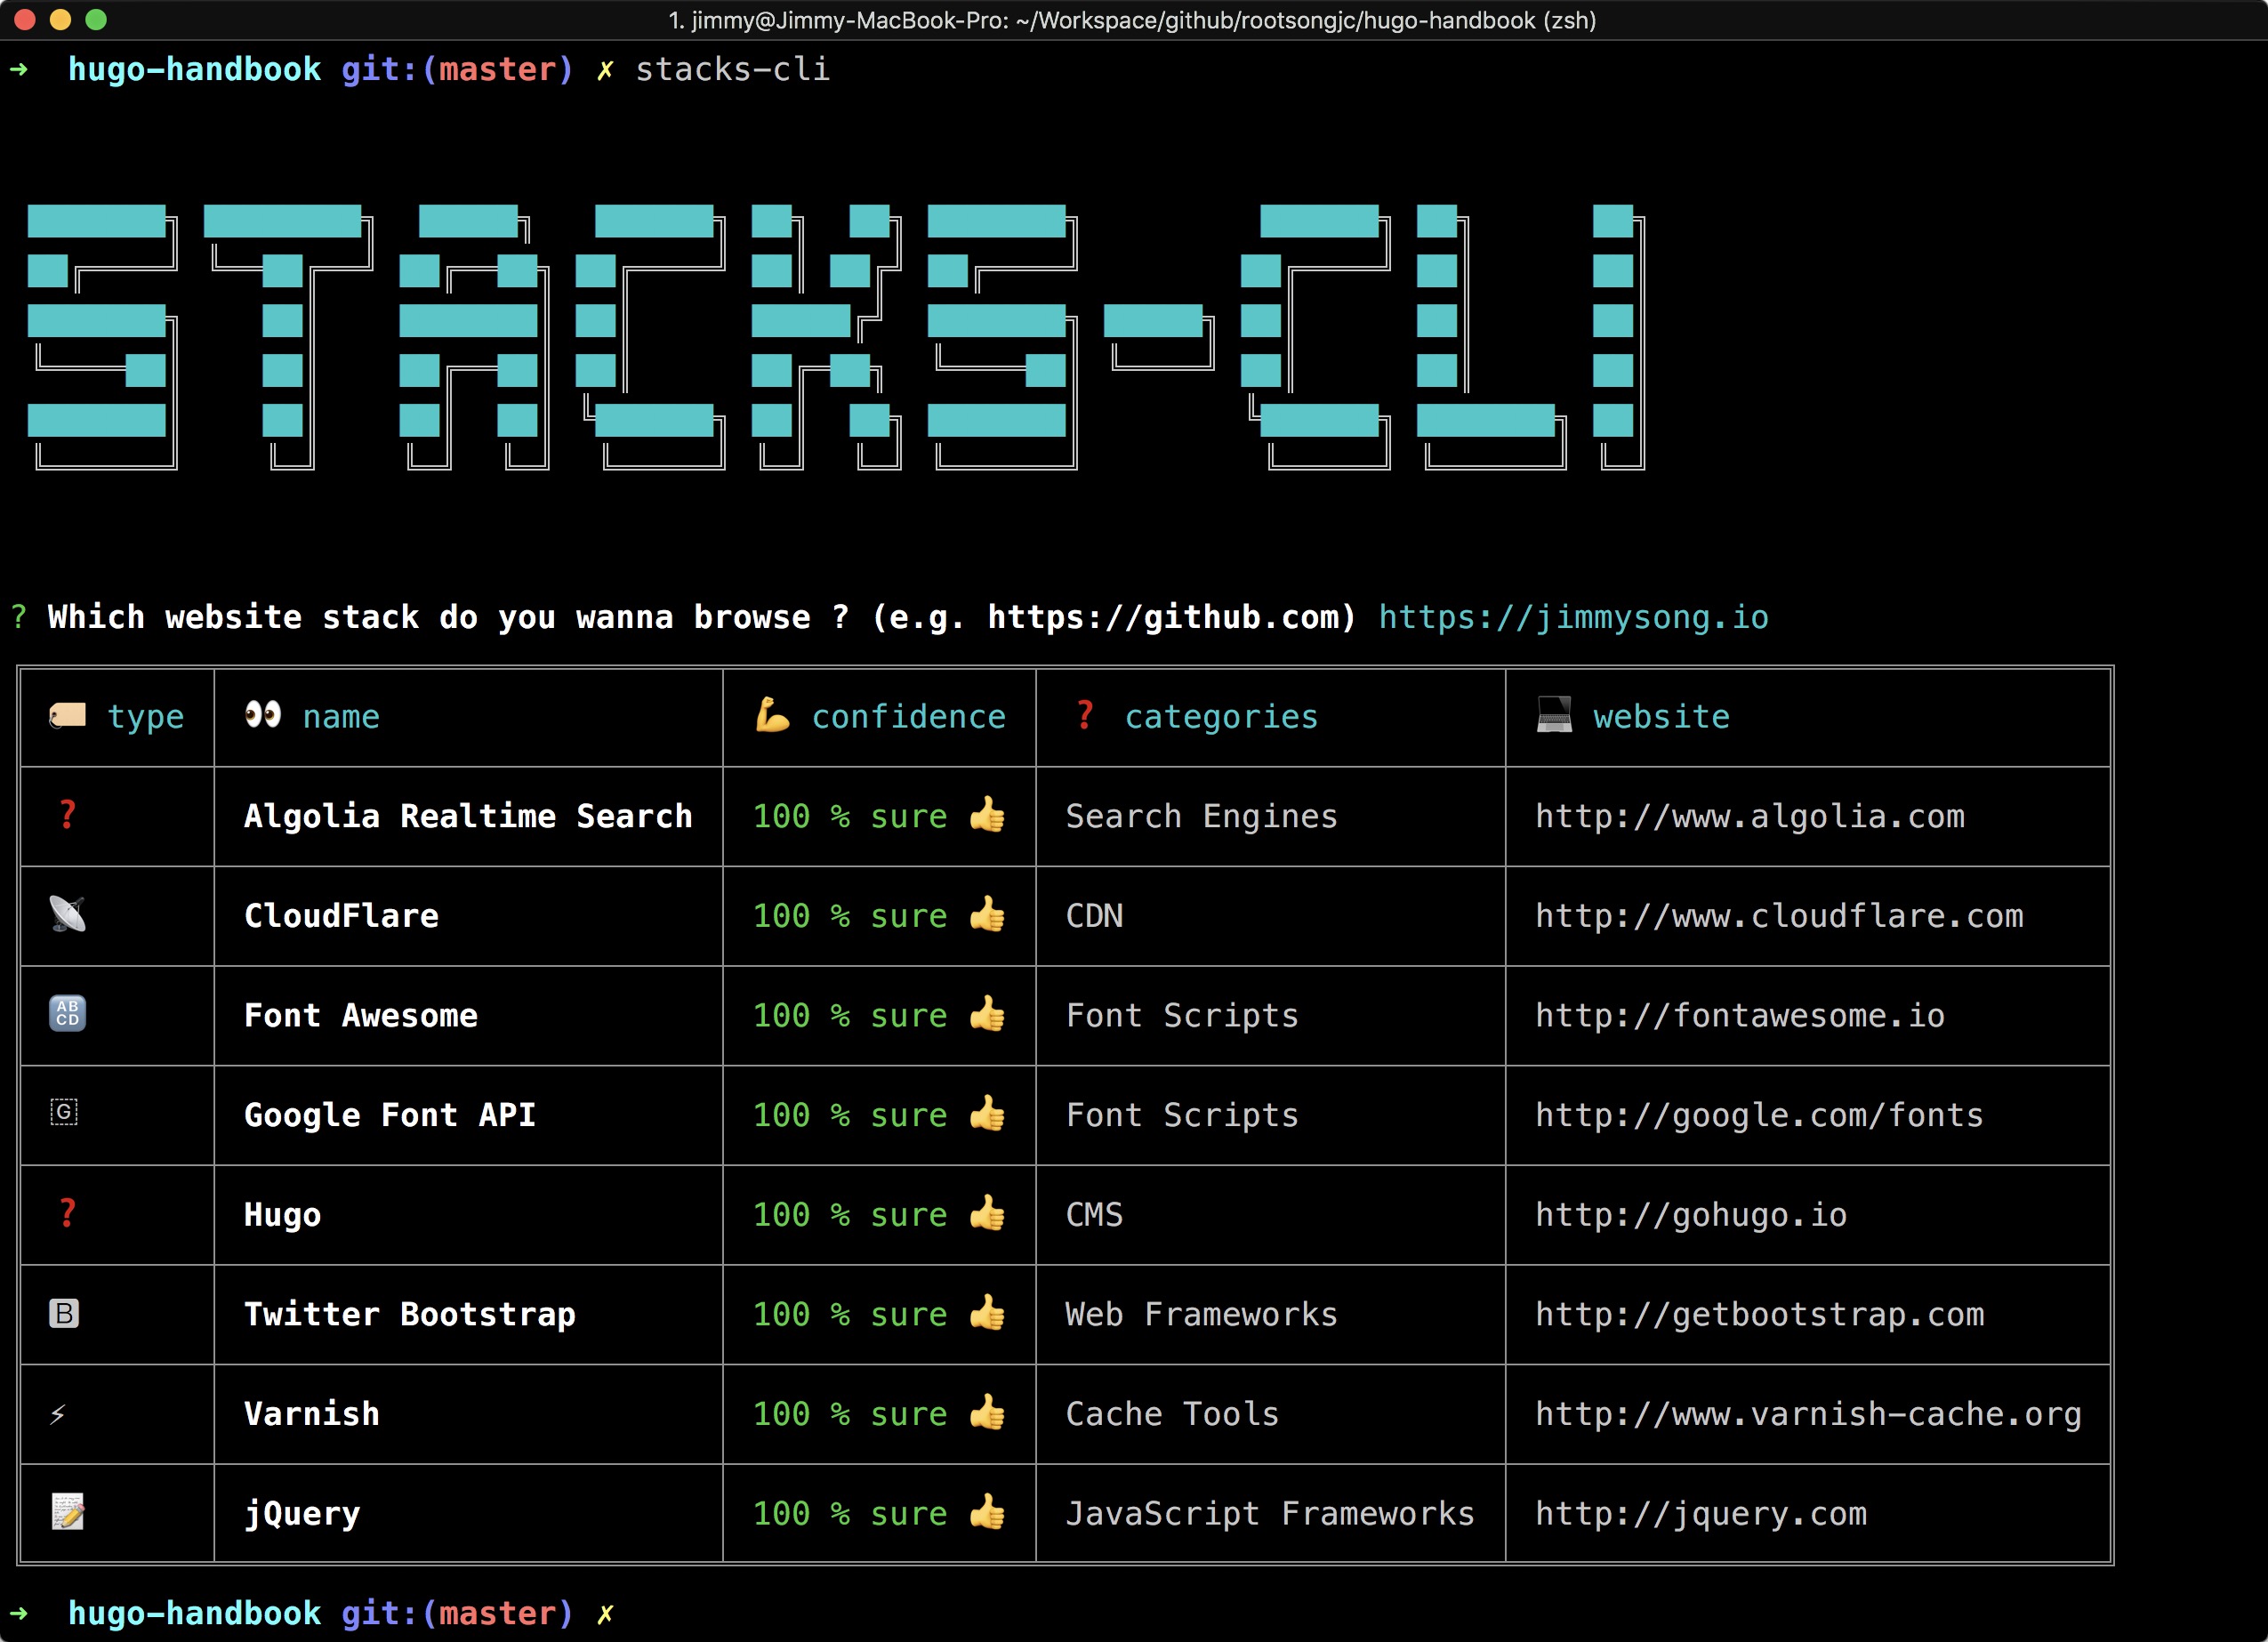Click the label tag icon beside type header

tap(67, 715)
